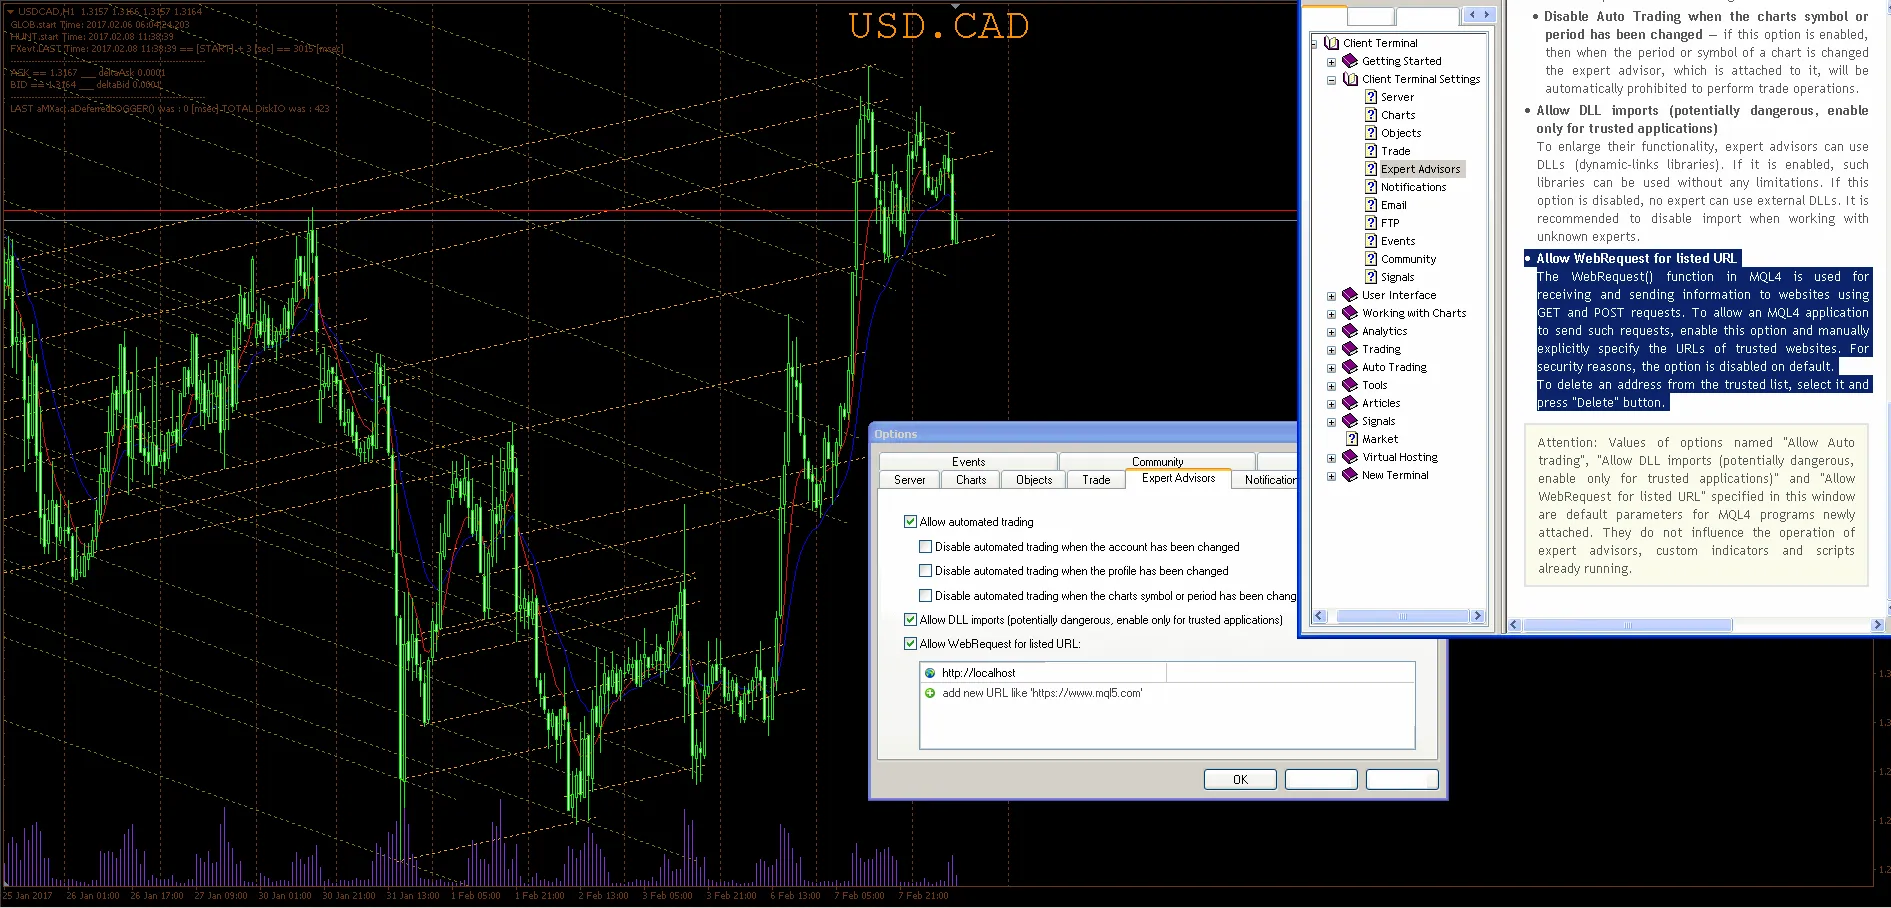Click the Client Terminal Settings open-book icon
Screen dimensions: 1891x908
click(x=1350, y=79)
